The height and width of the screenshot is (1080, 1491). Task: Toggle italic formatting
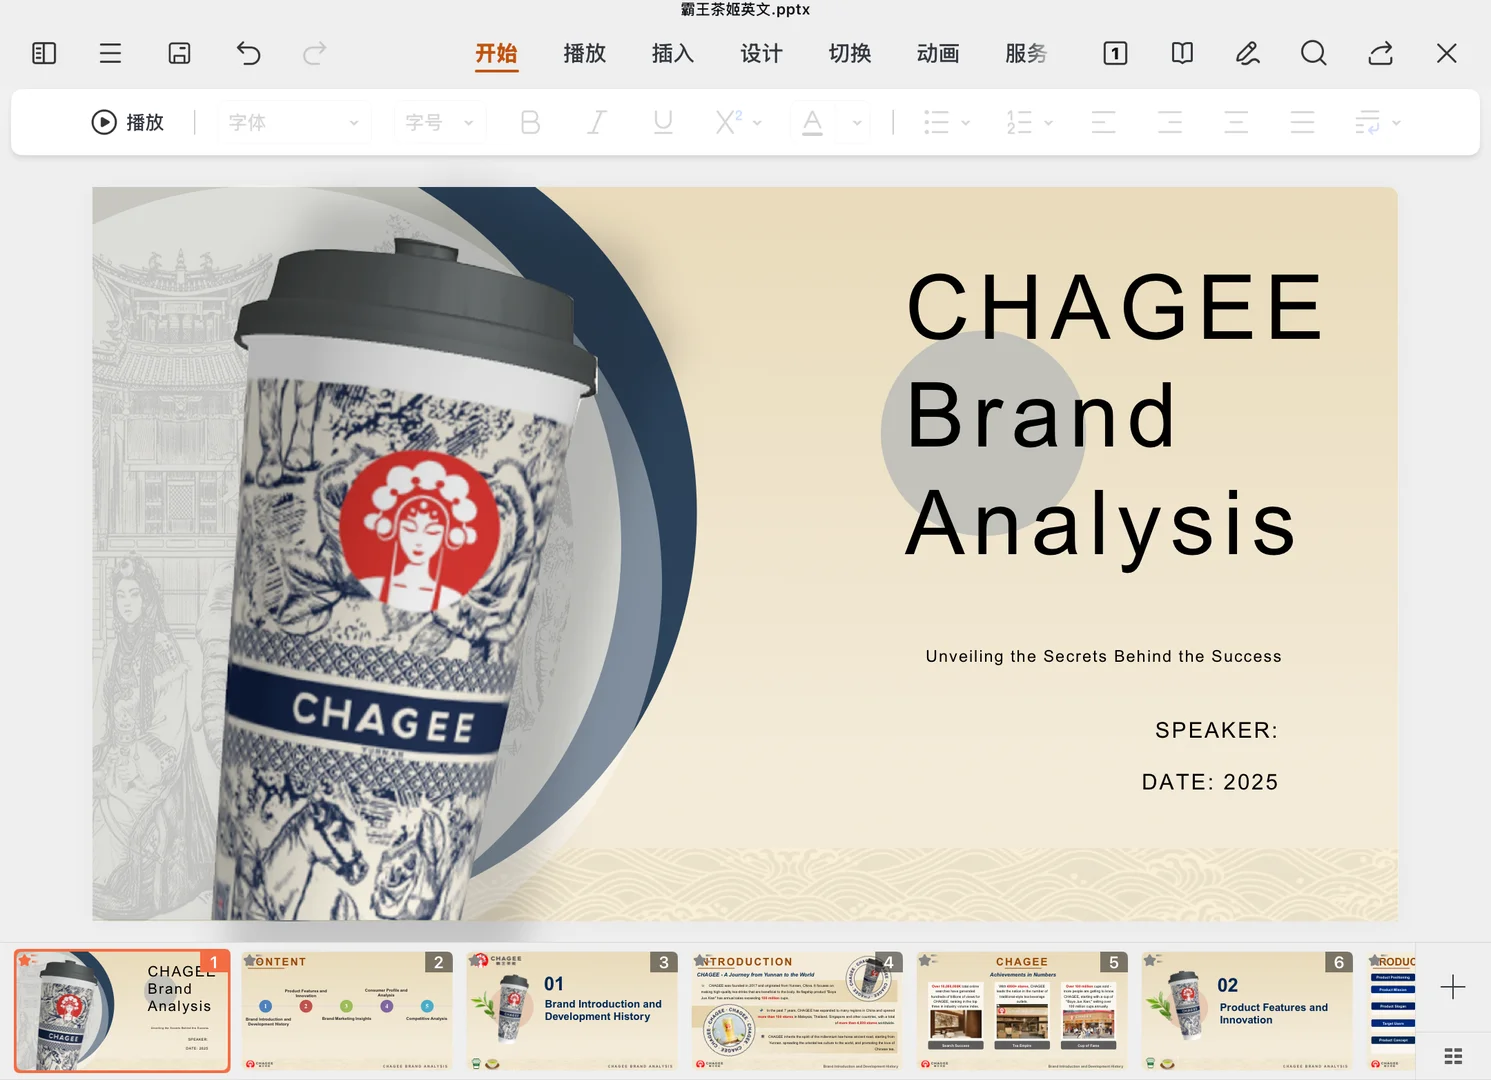click(x=596, y=122)
